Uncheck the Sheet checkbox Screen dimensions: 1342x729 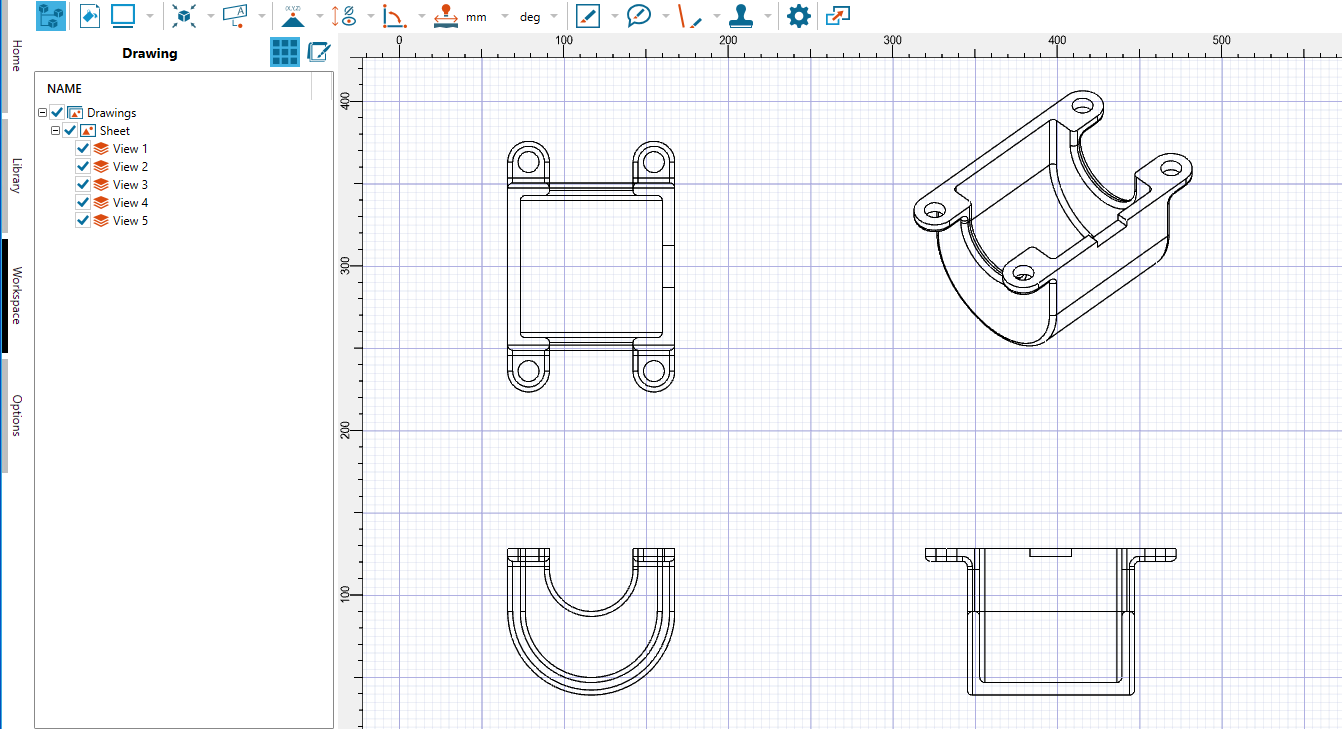tap(70, 131)
